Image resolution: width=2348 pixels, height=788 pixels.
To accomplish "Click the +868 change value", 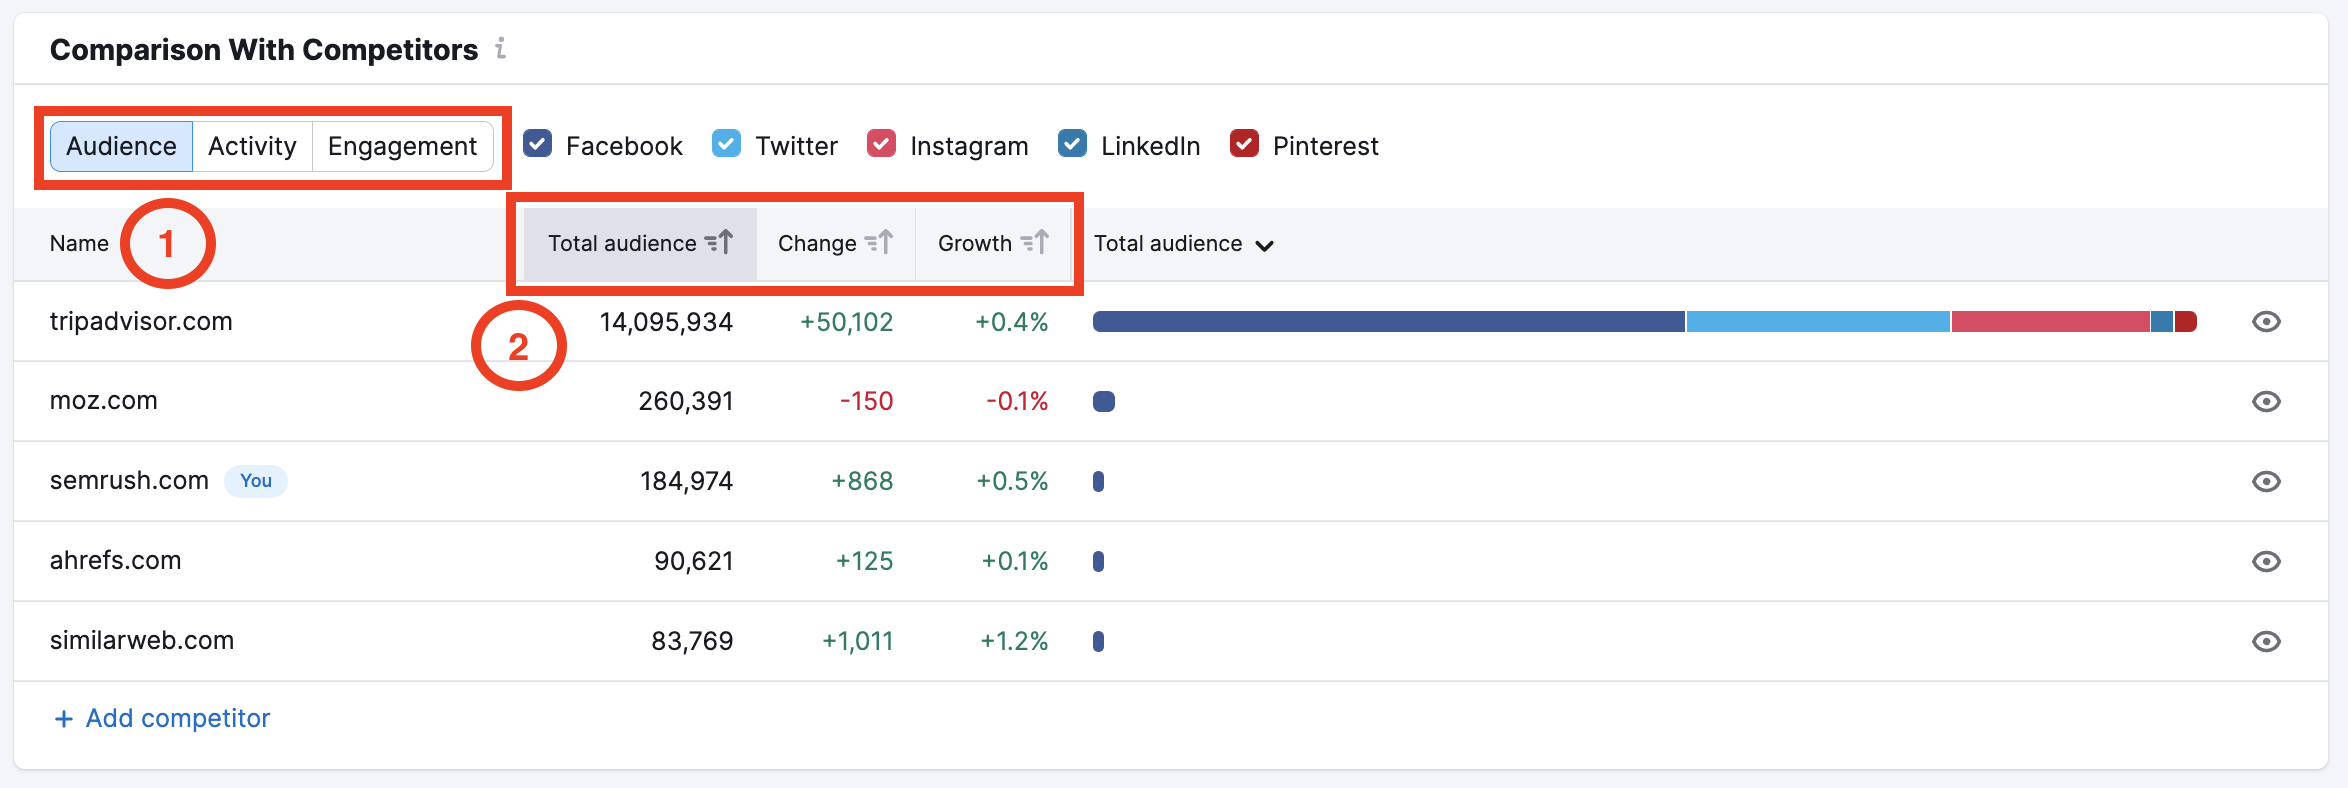I will coord(862,481).
